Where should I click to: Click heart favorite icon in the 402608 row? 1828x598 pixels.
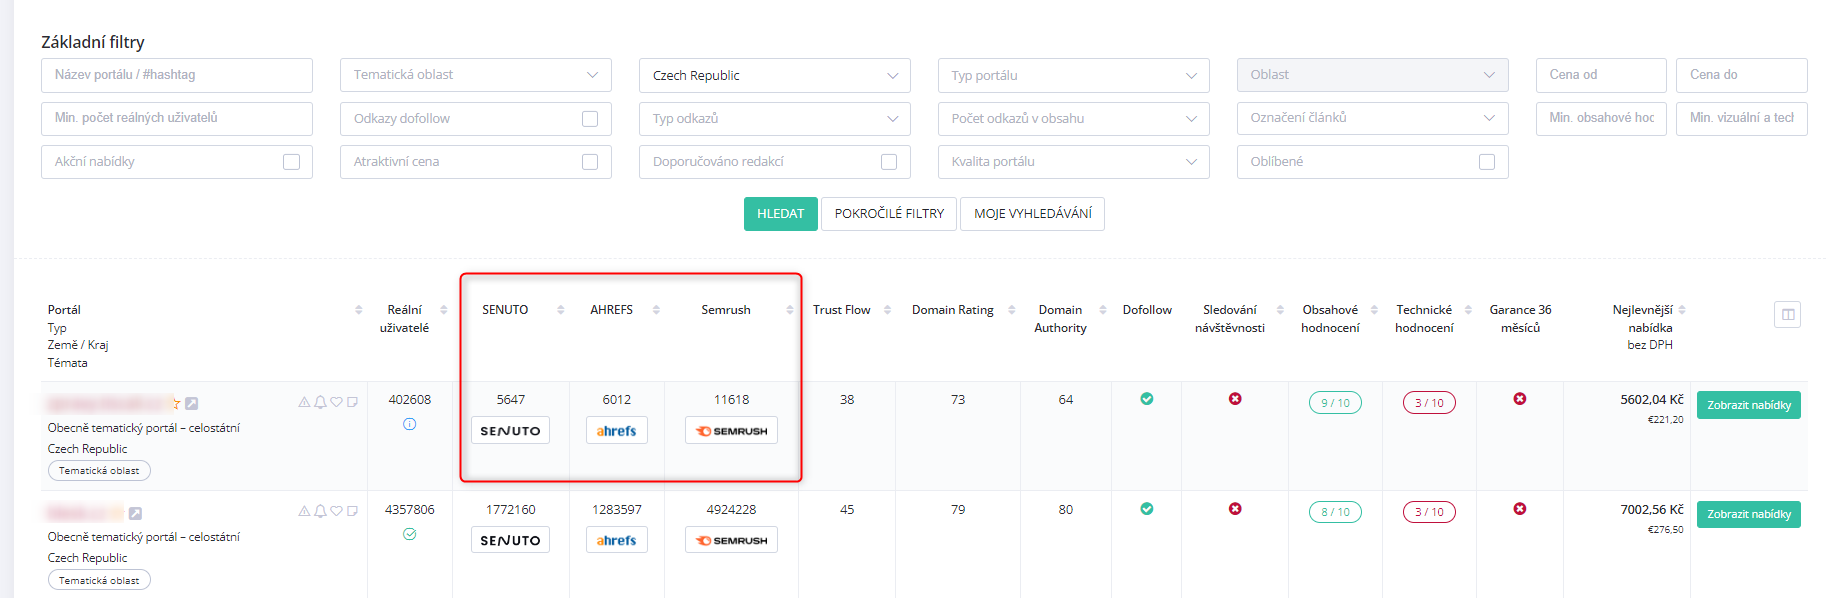pos(337,402)
